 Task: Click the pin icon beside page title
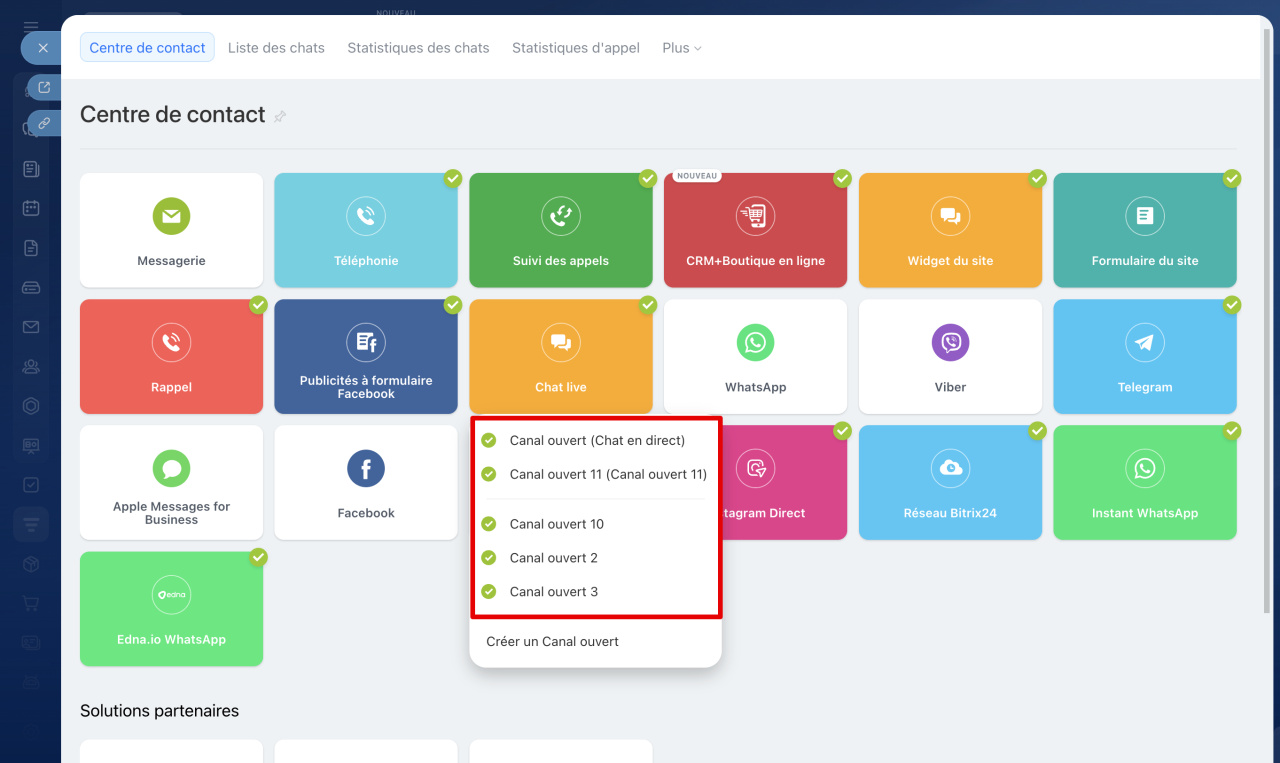point(280,116)
